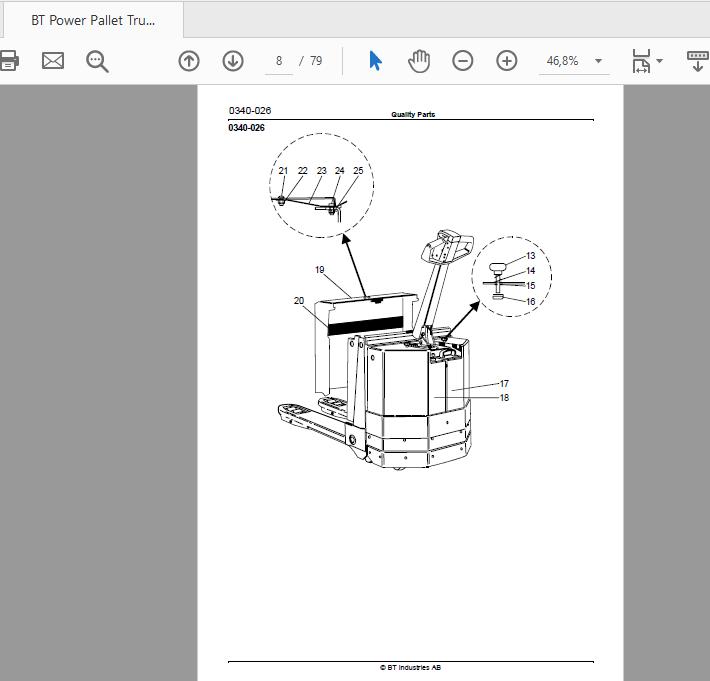Viewport: 710px width, 681px height.
Task: Activate the Selection arrow tool
Action: pyautogui.click(x=375, y=61)
